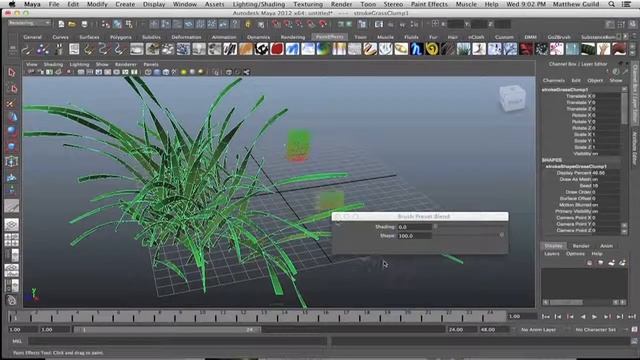Image resolution: width=640 pixels, height=360 pixels.
Task: Open the Anim layer tab
Action: (x=606, y=246)
